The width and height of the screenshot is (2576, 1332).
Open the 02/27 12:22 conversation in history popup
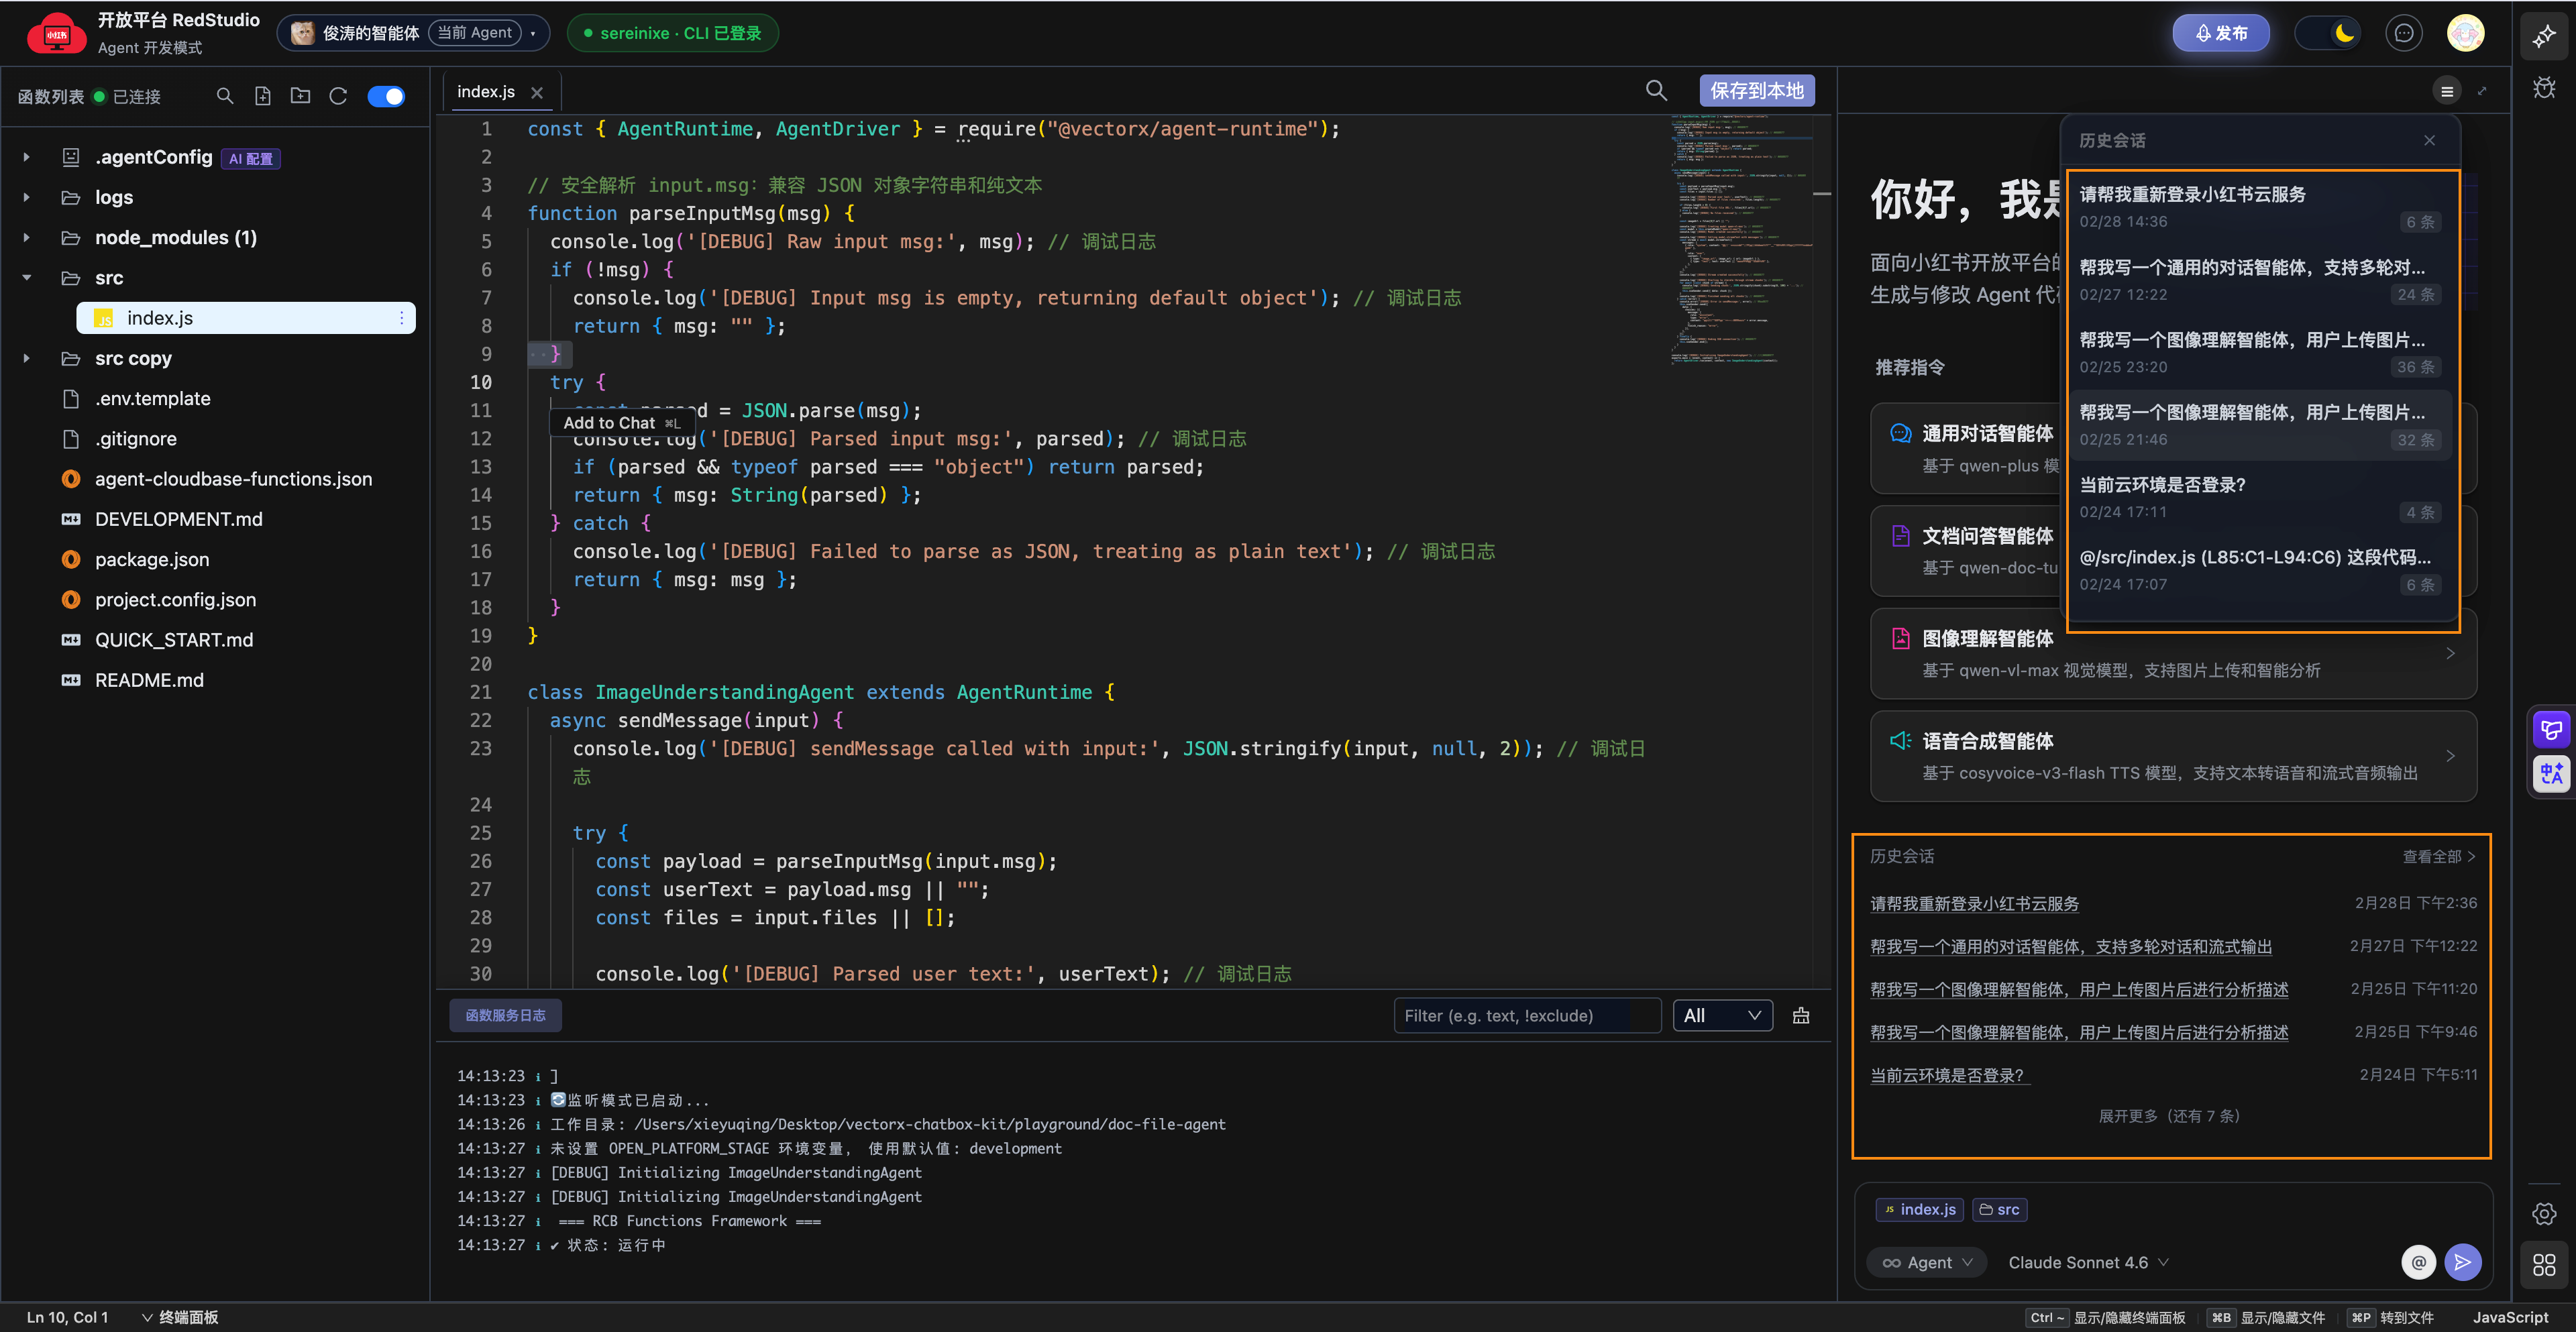click(2260, 280)
